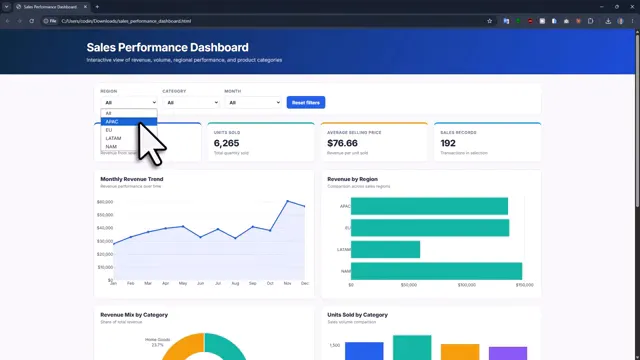Open the Month dropdown
640x360 pixels.
click(x=253, y=102)
